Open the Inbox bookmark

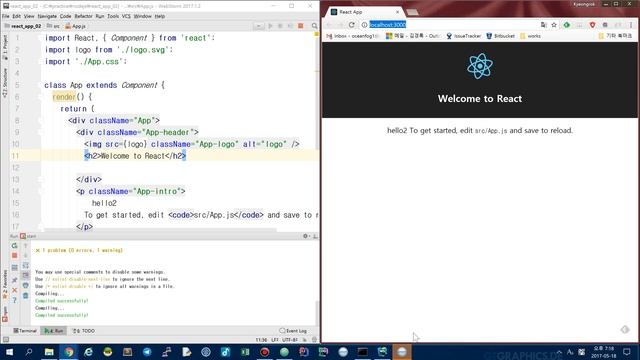click(352, 36)
